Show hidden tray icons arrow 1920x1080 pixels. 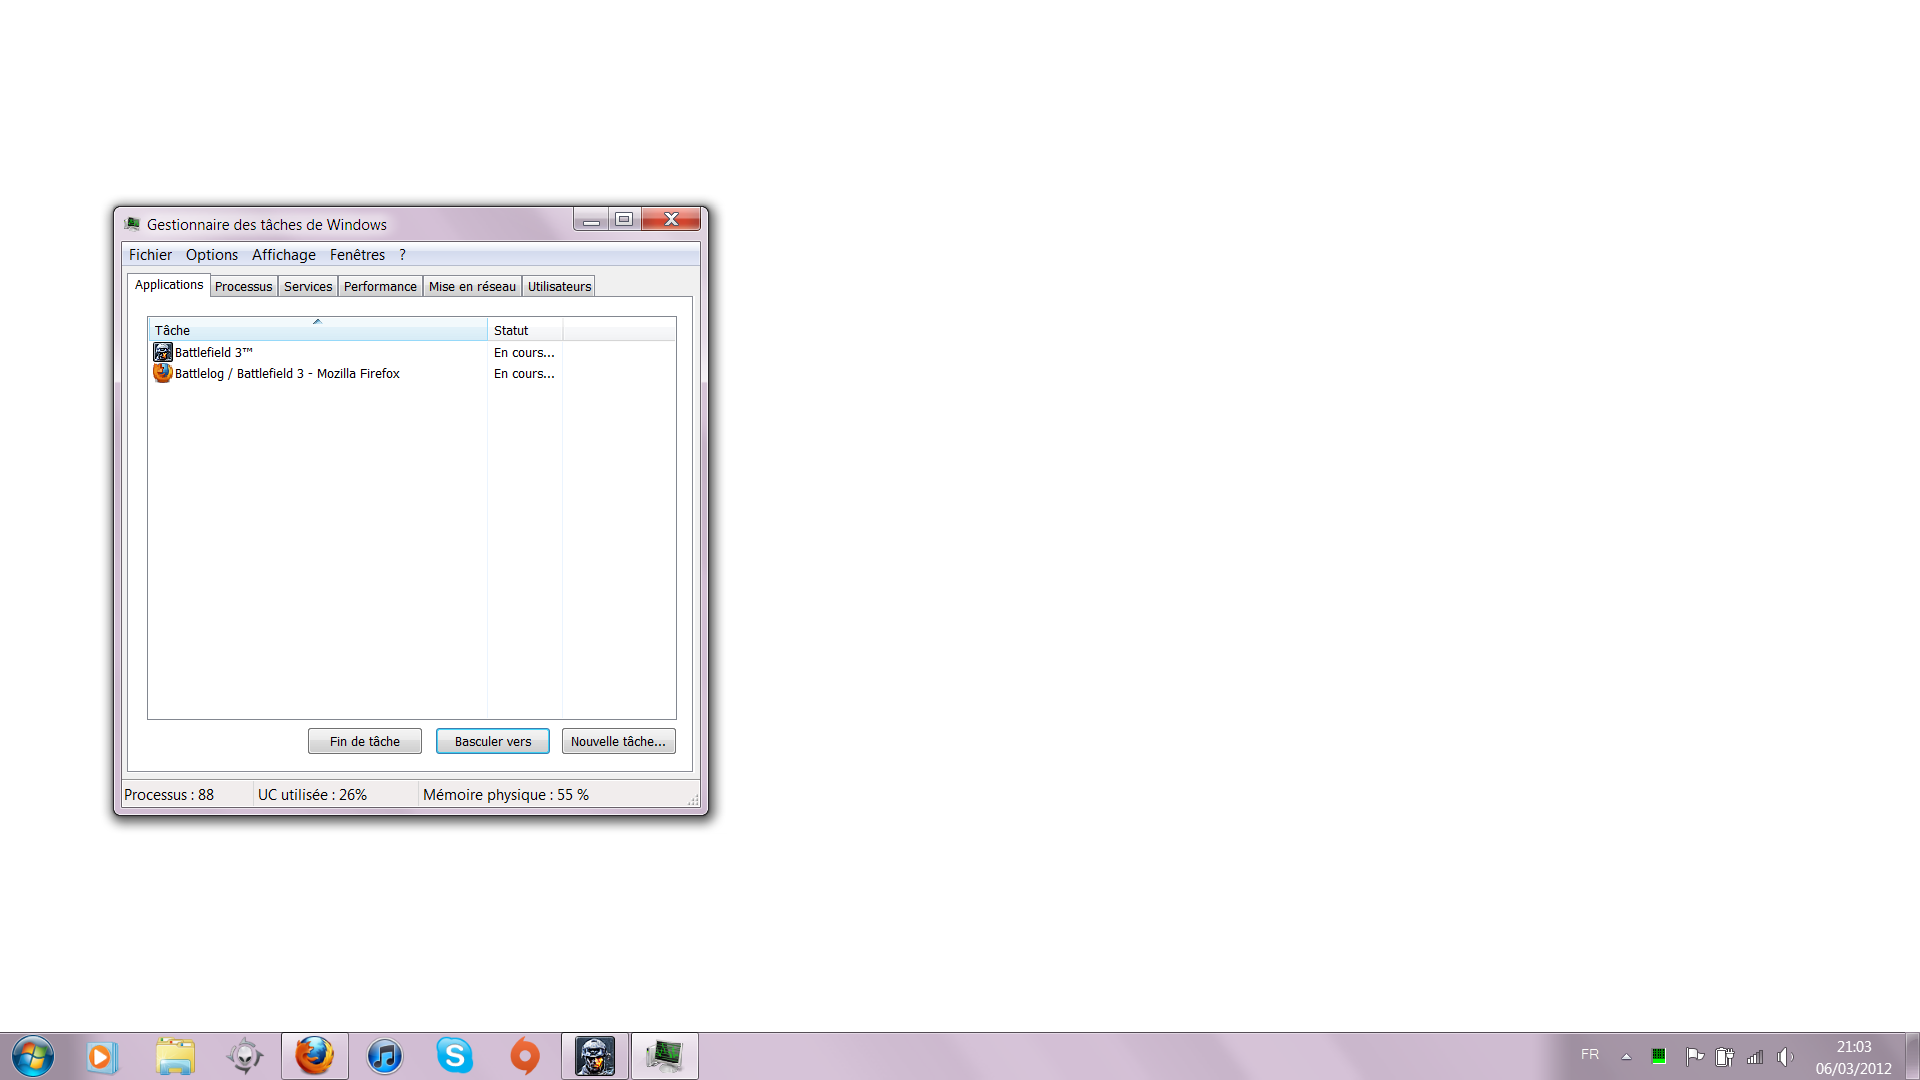pyautogui.click(x=1626, y=1056)
